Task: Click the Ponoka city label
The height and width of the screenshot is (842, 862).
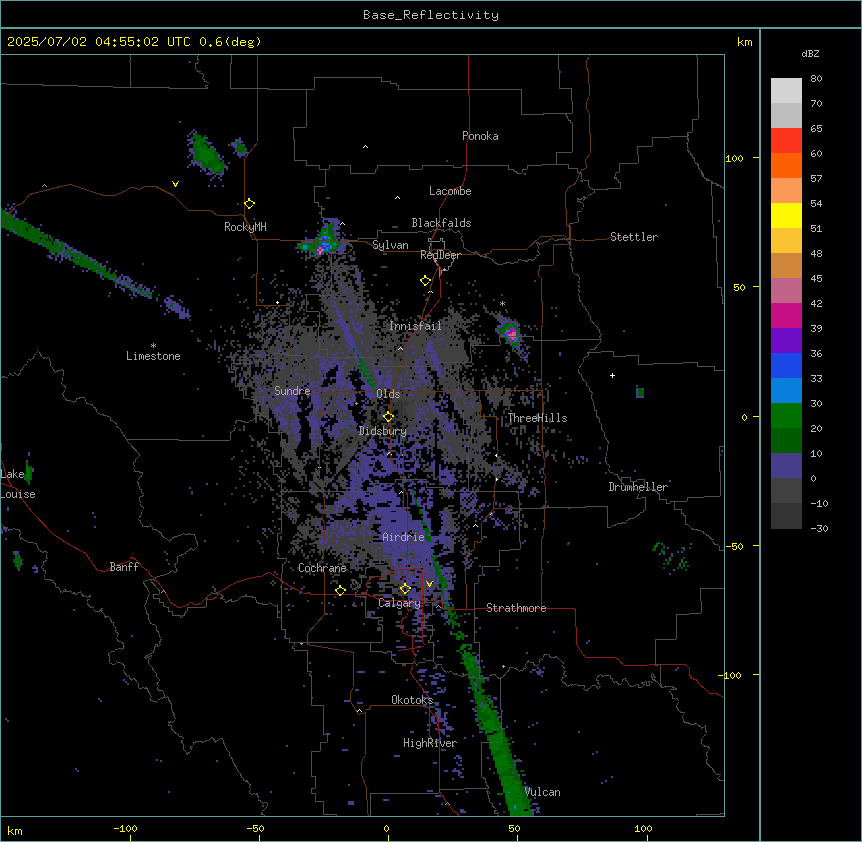Action: click(x=480, y=136)
